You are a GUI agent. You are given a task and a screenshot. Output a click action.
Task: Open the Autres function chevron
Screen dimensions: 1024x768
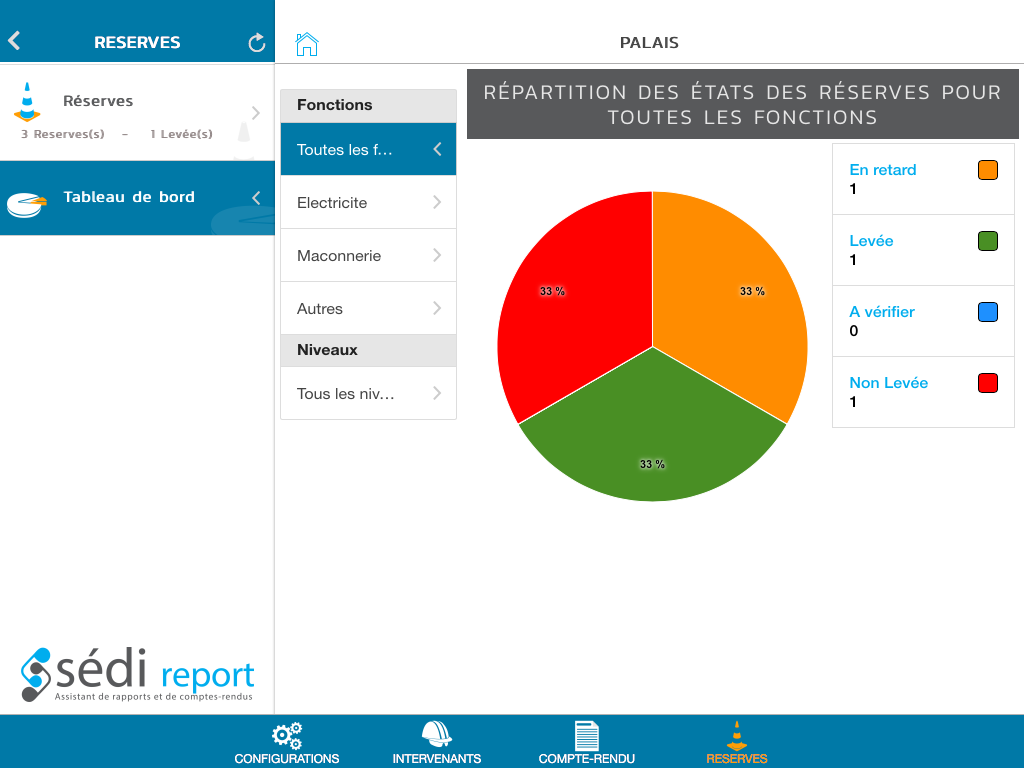point(437,309)
